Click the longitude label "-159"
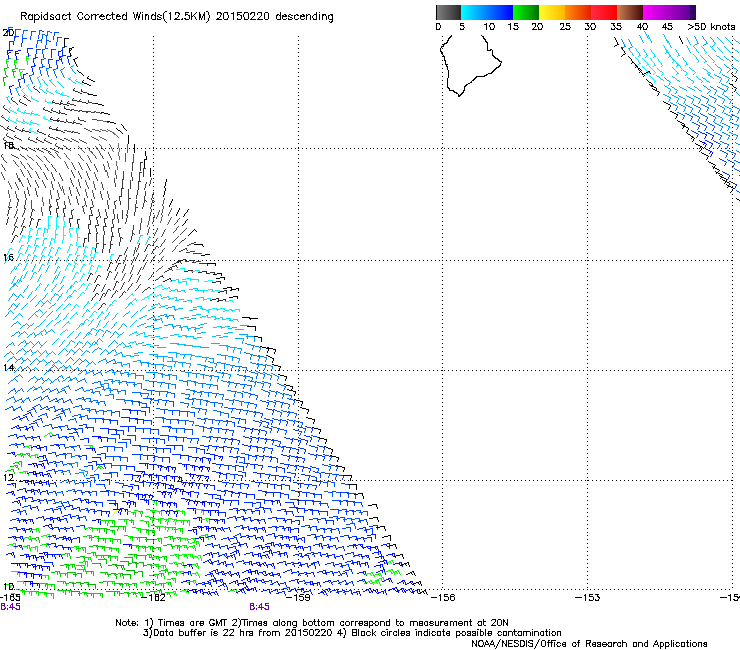Image resolution: width=740 pixels, height=650 pixels. pyautogui.click(x=298, y=598)
